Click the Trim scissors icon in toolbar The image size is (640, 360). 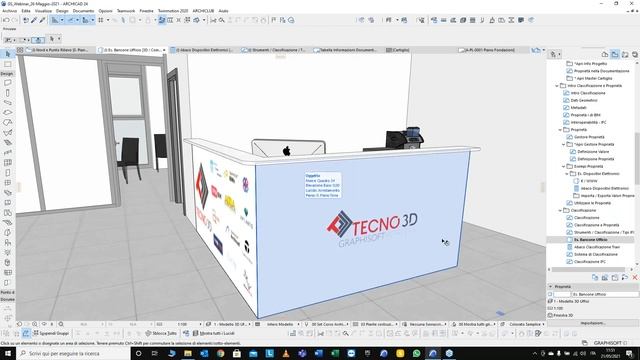point(213,20)
